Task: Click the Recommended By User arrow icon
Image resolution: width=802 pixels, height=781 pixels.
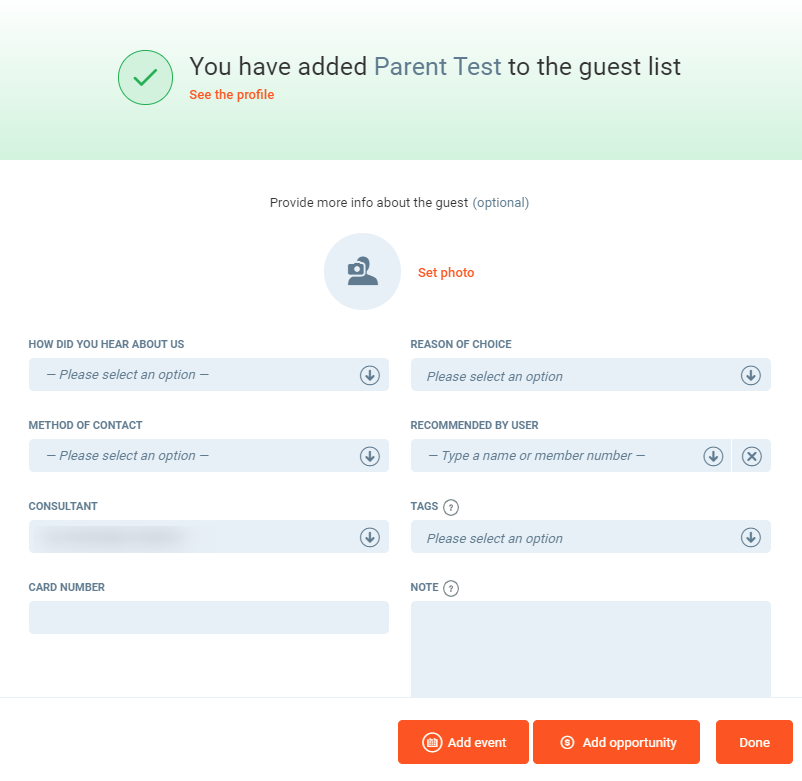Action: [713, 456]
